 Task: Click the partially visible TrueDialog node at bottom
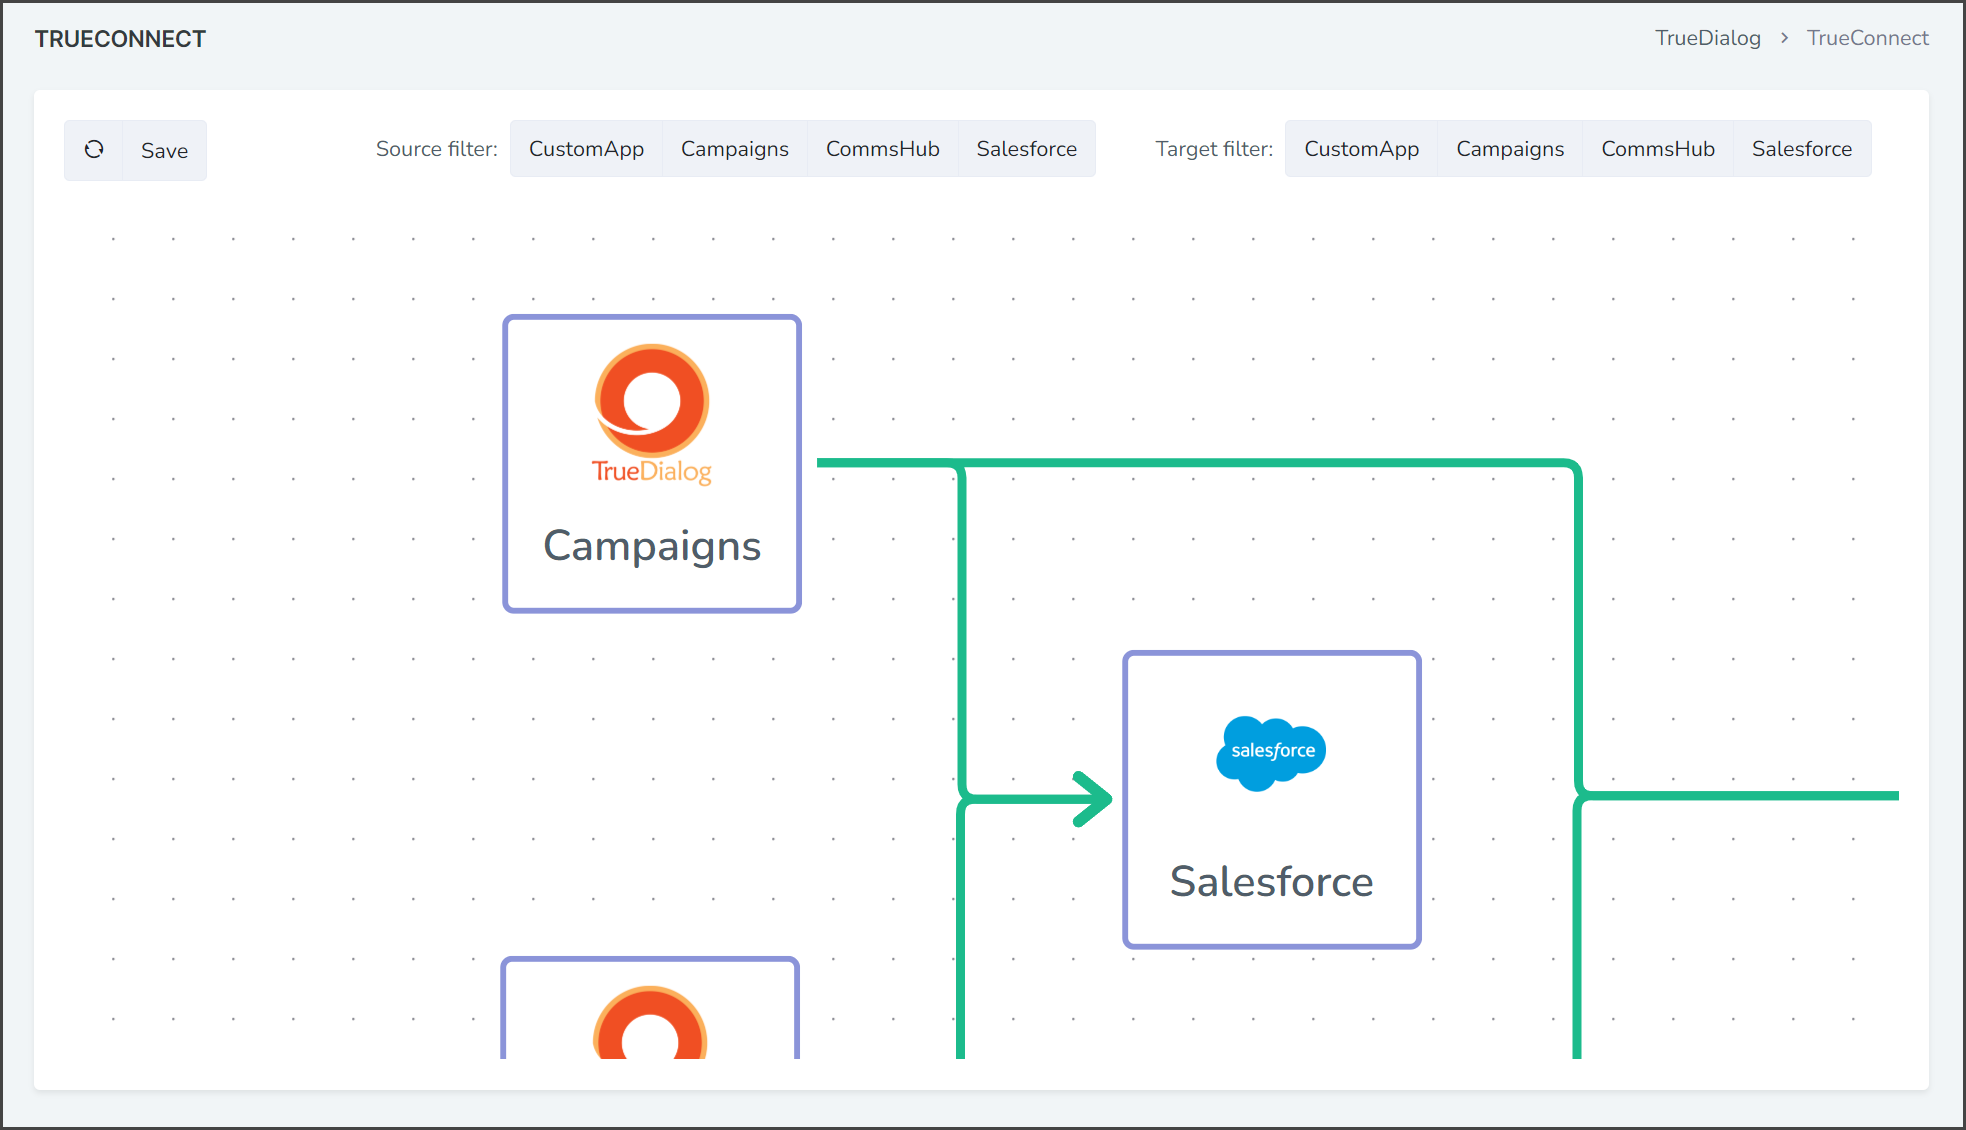pyautogui.click(x=650, y=1008)
